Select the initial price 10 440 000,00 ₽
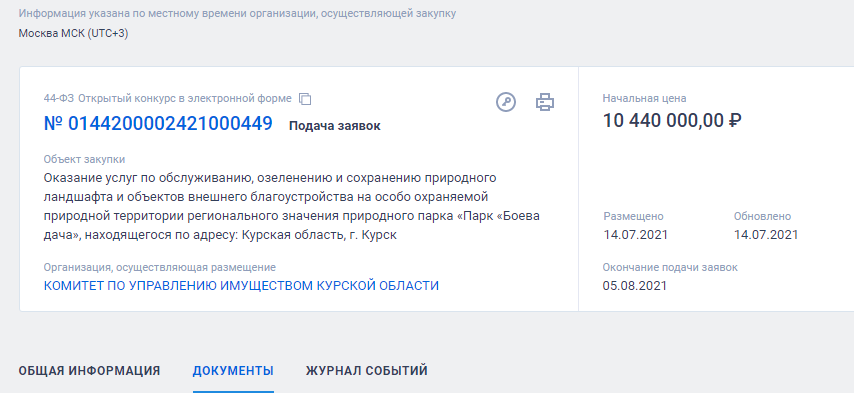 click(672, 120)
